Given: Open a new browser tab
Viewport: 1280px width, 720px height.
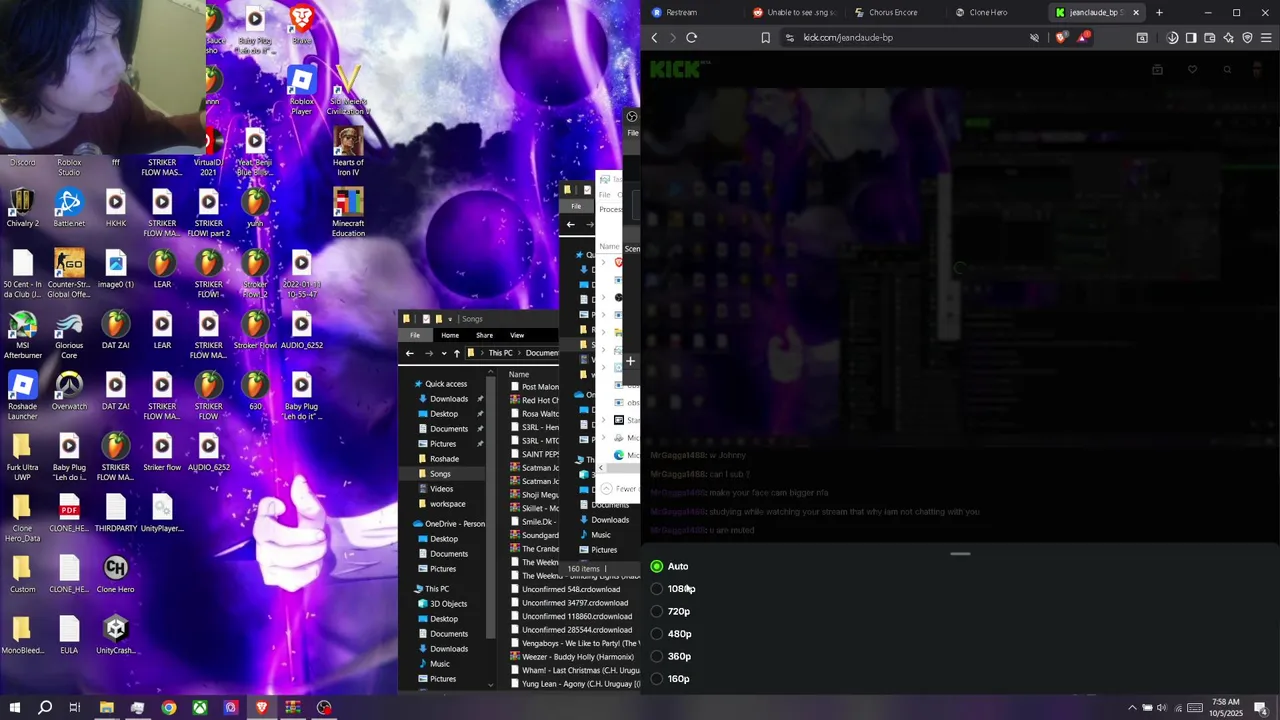Looking at the screenshot, I should 1159,12.
